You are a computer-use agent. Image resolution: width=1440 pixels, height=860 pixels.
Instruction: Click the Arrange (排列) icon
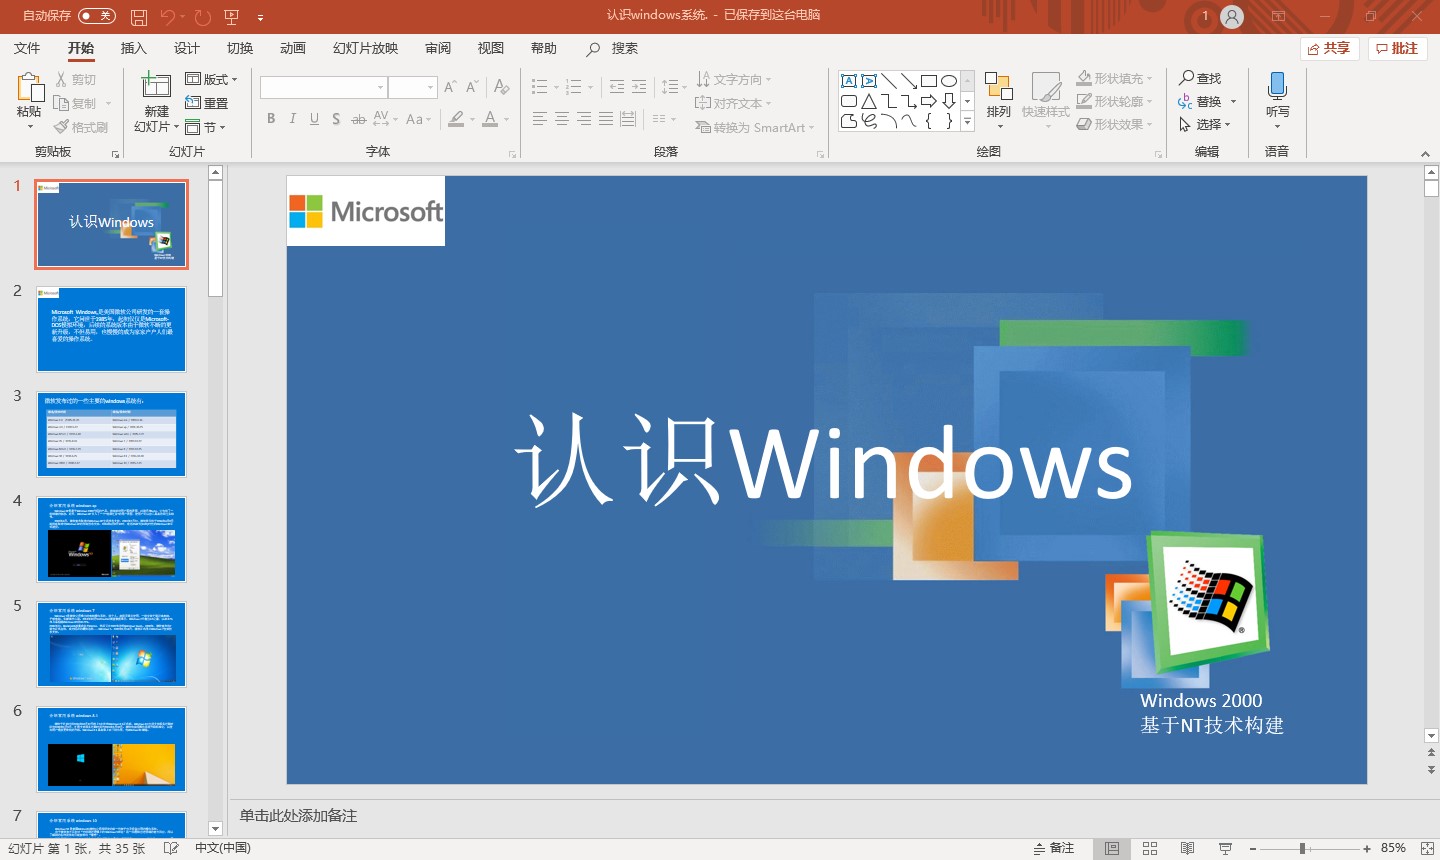[998, 86]
